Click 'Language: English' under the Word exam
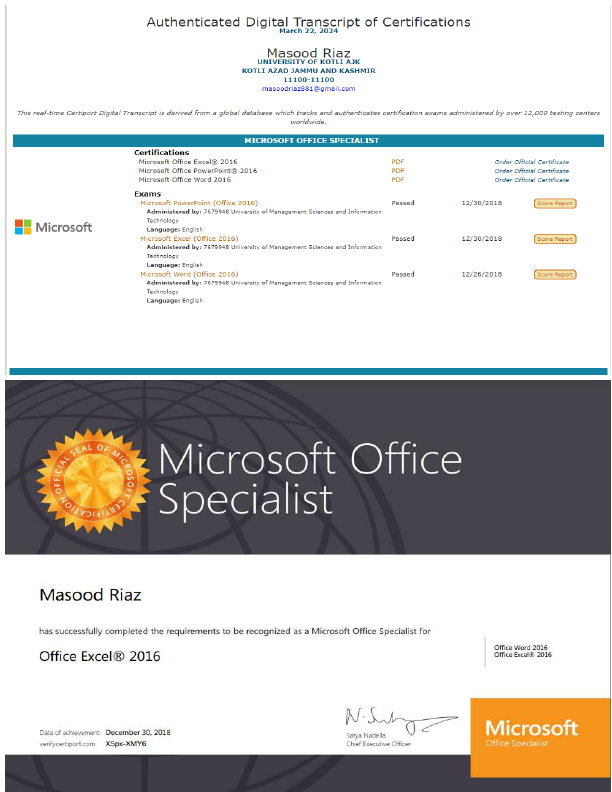 (174, 301)
